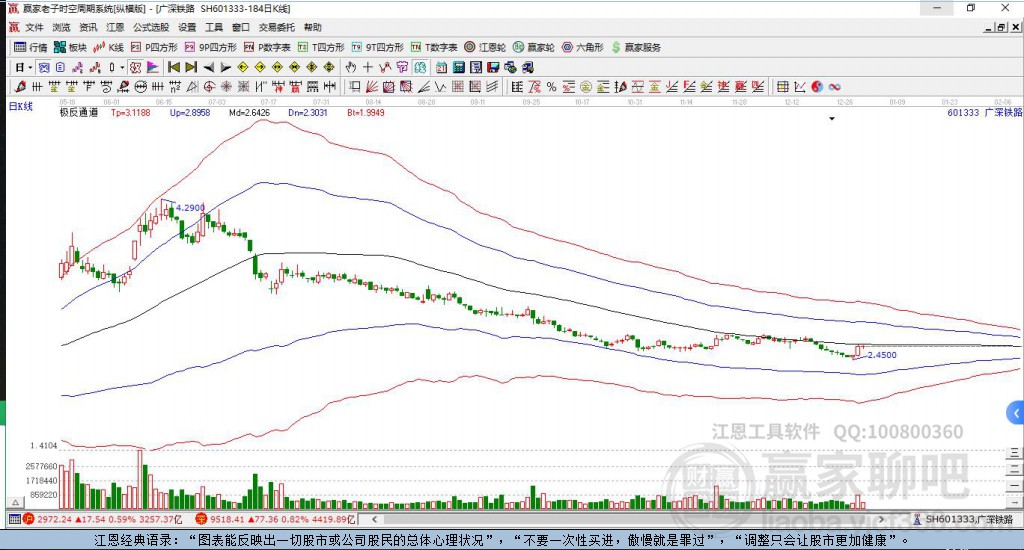
Task: Open 赢家服务 service link
Action: (636, 47)
